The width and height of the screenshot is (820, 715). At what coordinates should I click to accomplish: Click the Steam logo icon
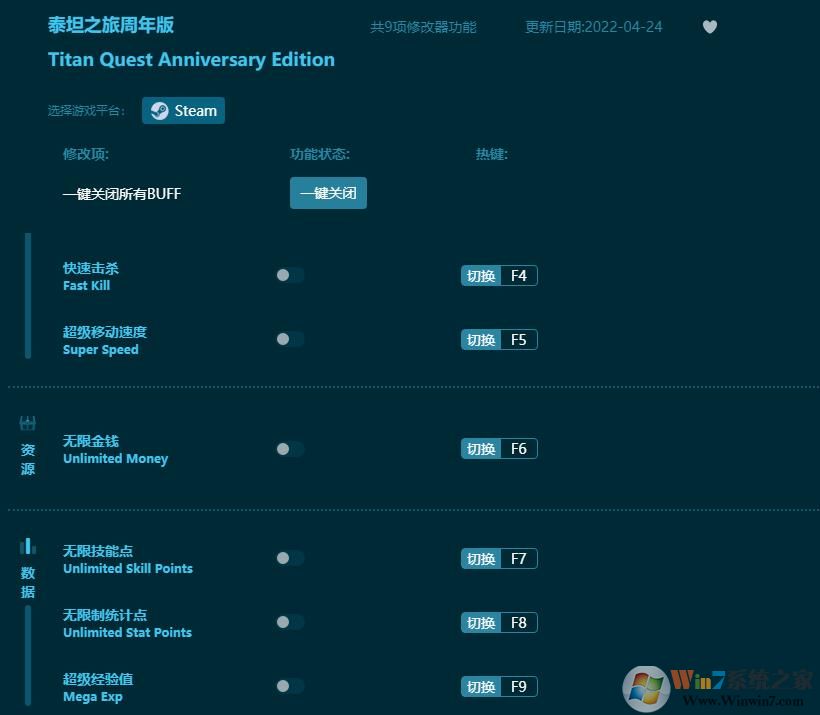click(160, 110)
